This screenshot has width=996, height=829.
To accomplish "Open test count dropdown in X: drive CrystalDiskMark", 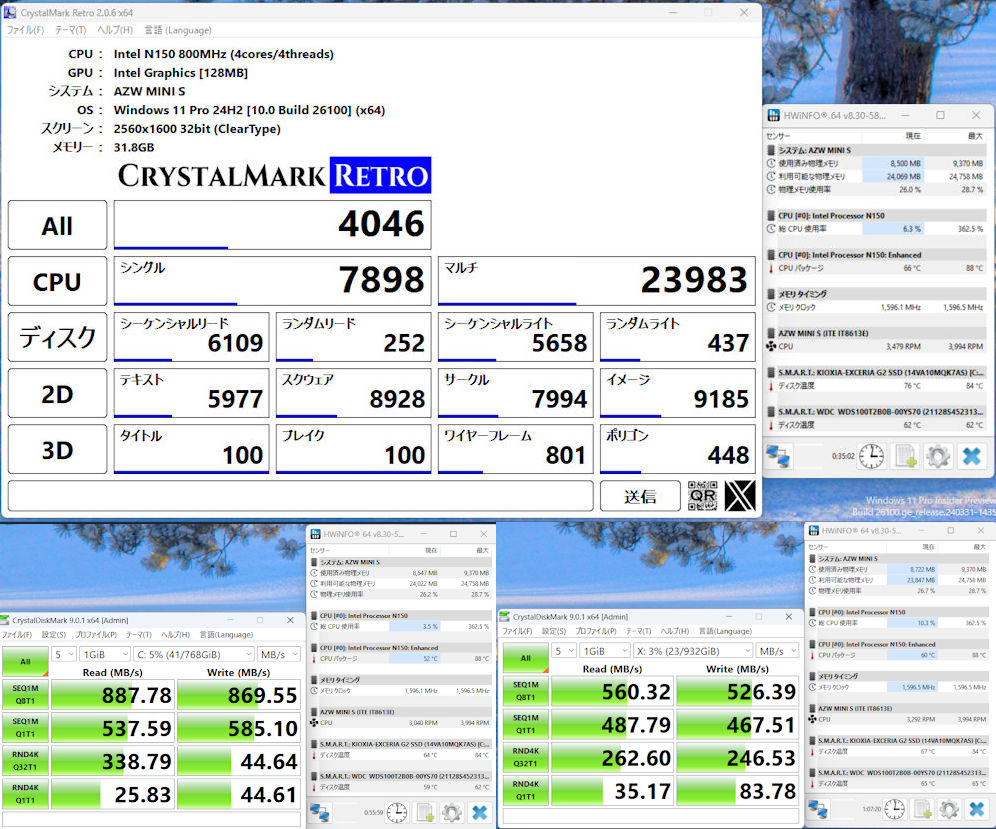I will tap(564, 651).
